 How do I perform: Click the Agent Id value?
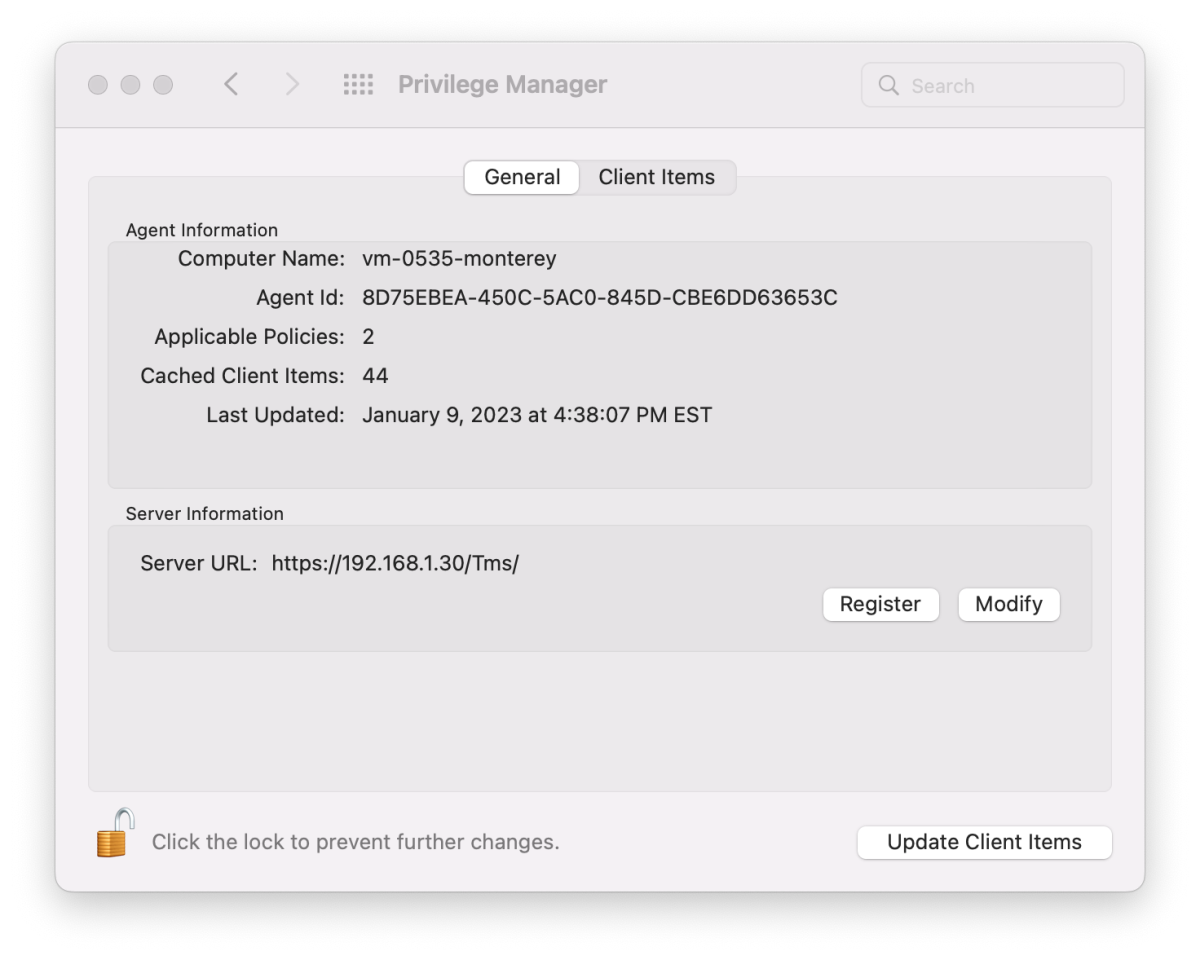(x=599, y=298)
